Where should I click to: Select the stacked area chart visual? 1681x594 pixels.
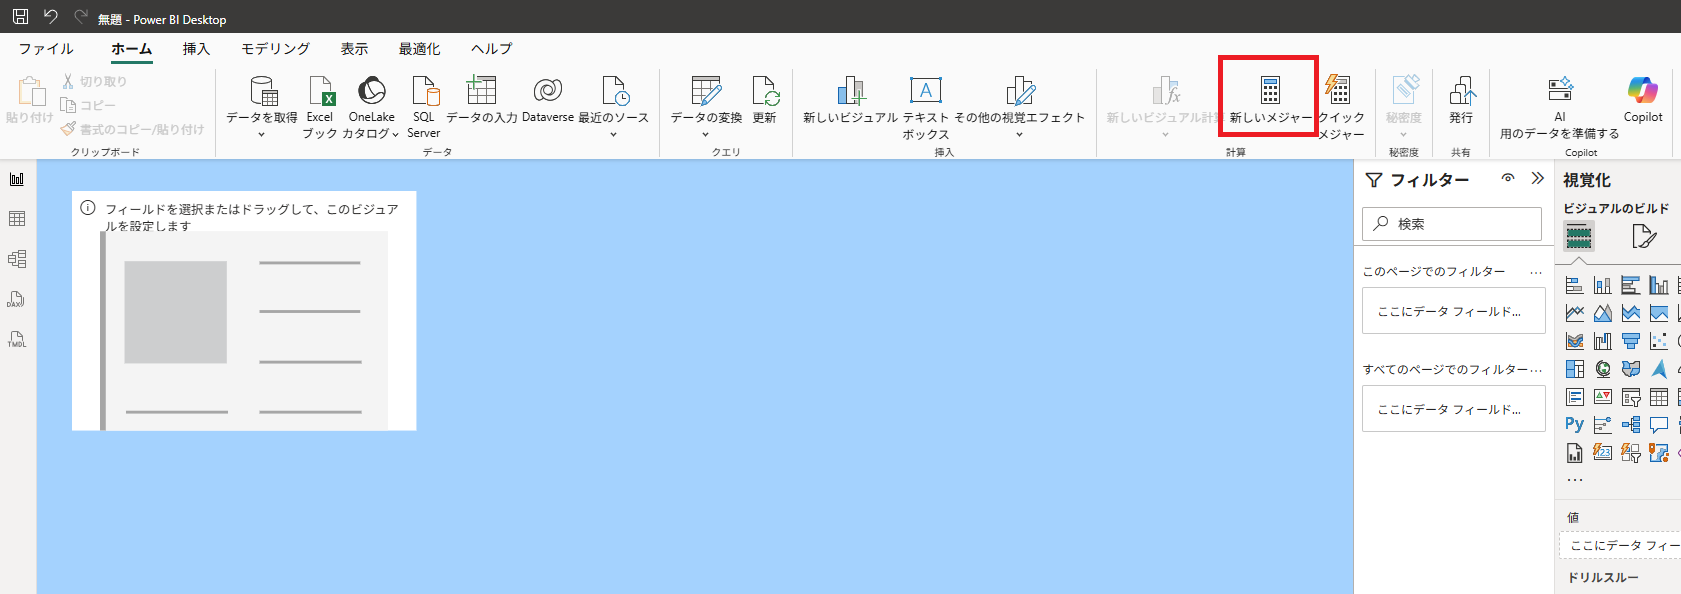pos(1631,313)
